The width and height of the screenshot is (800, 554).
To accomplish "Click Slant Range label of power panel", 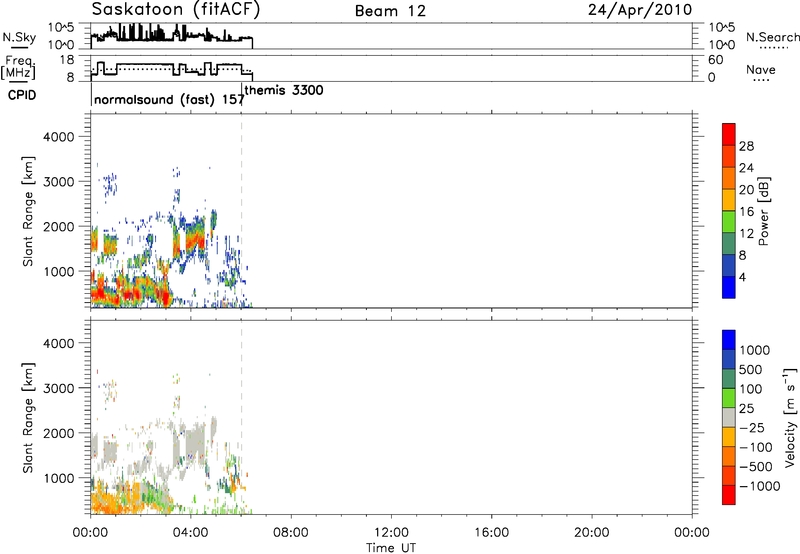I will (x=28, y=211).
